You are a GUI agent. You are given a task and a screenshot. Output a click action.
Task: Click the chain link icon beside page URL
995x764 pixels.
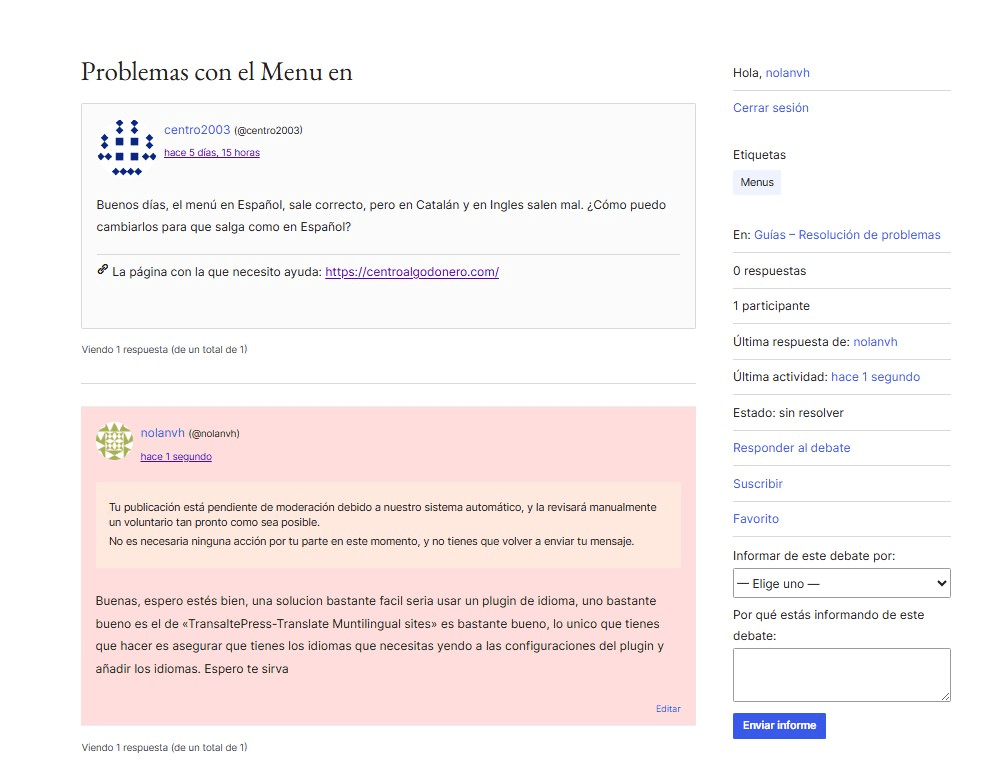[102, 270]
